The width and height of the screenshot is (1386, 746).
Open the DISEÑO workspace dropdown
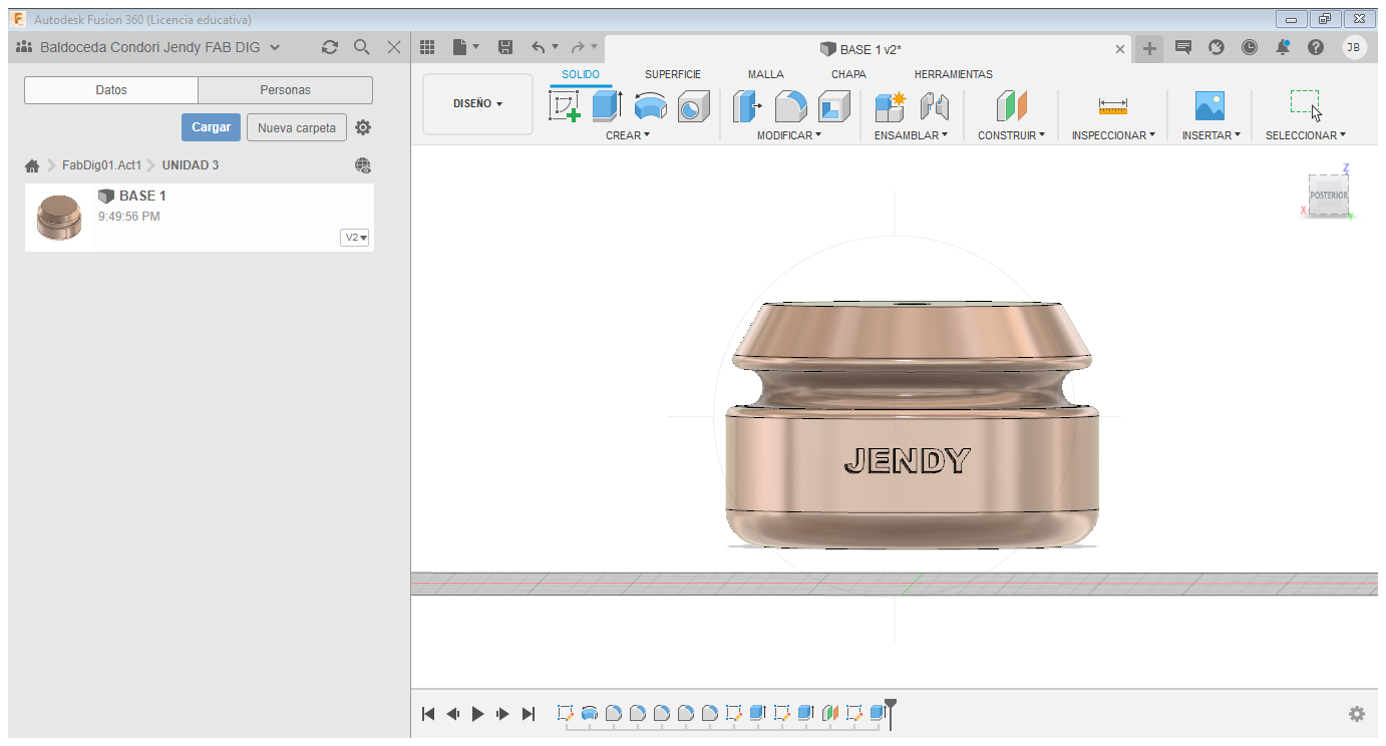pos(478,104)
